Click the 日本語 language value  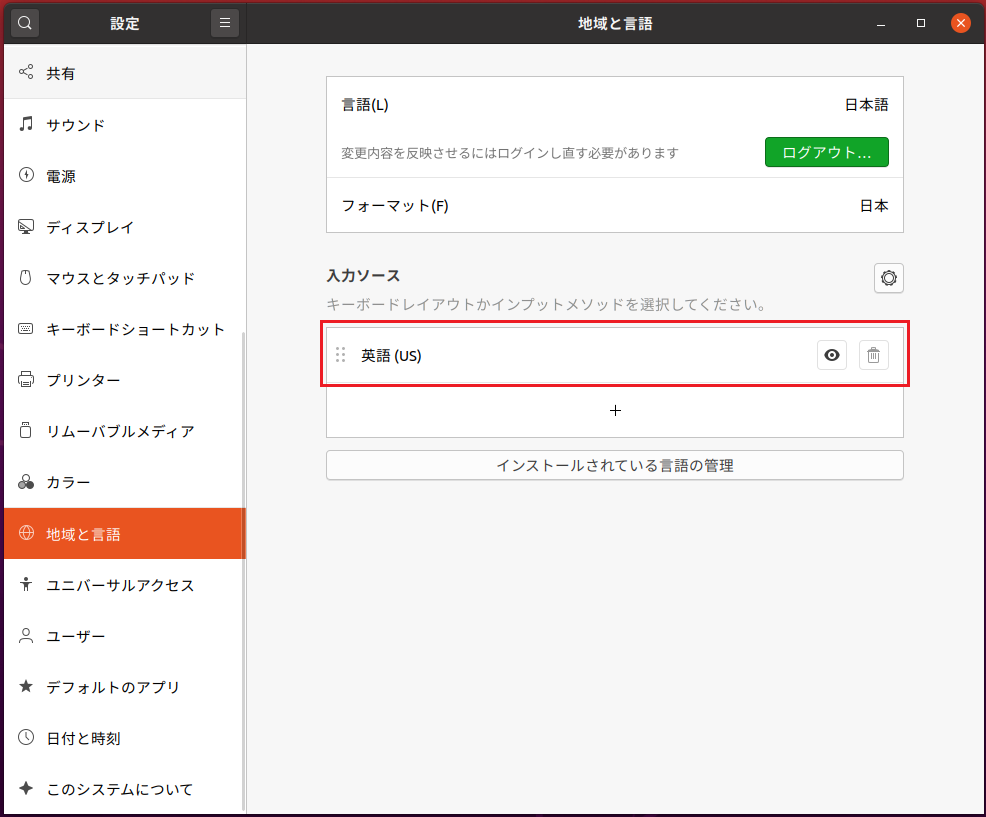click(866, 104)
